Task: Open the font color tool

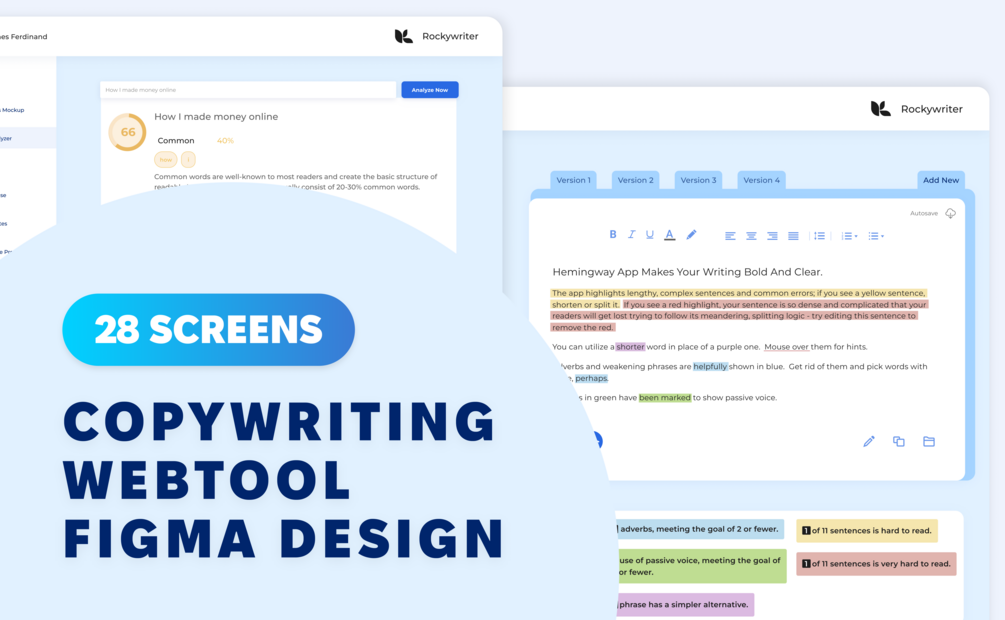Action: click(669, 235)
